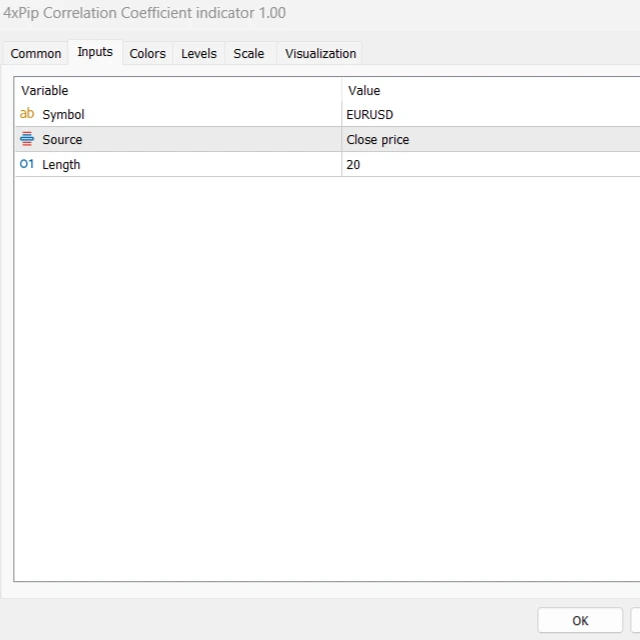
Task: Select the Length variable name
Action: pyautogui.click(x=61, y=164)
